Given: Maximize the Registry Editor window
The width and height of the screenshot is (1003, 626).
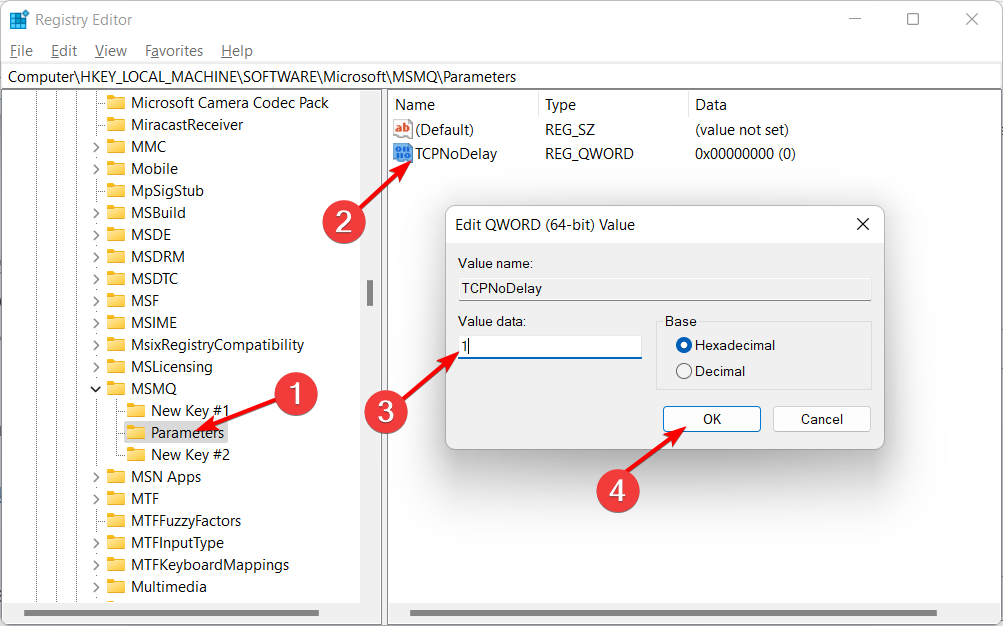Looking at the screenshot, I should (913, 19).
